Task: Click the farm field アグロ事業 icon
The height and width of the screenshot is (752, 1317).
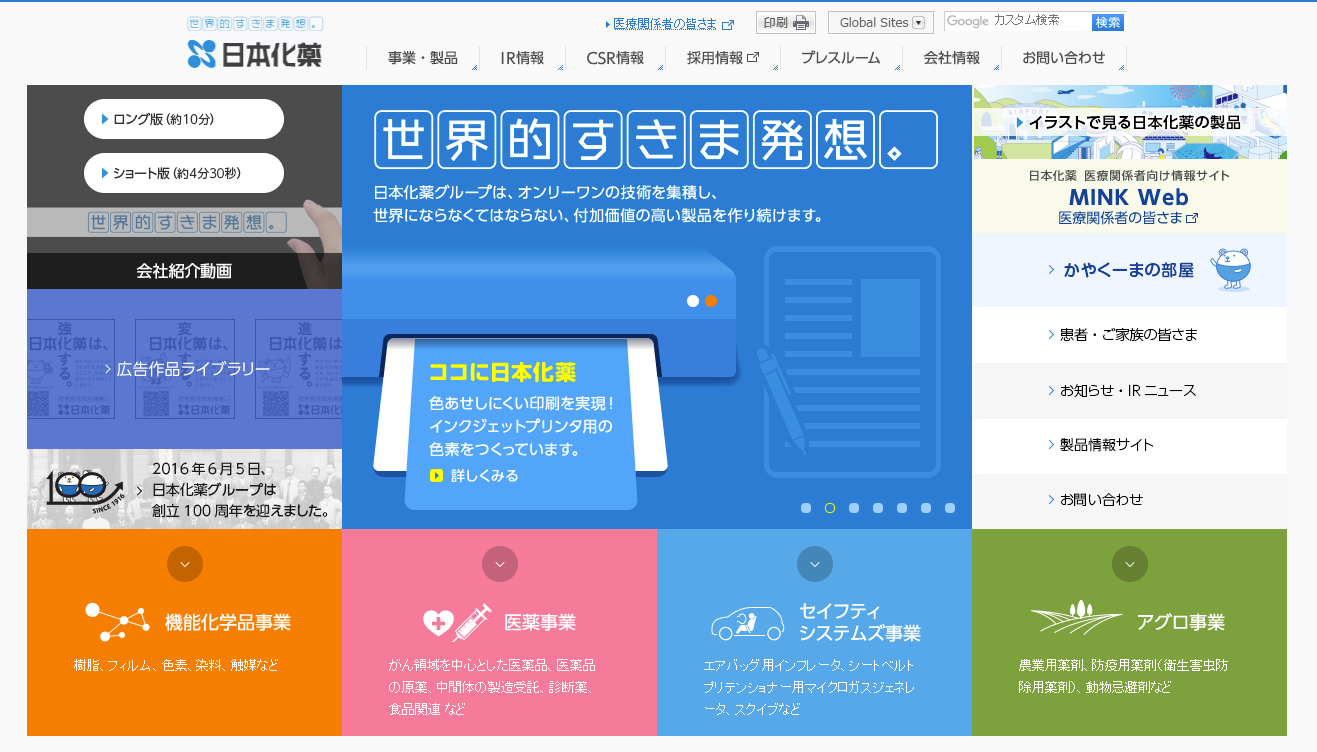Action: click(x=1076, y=618)
